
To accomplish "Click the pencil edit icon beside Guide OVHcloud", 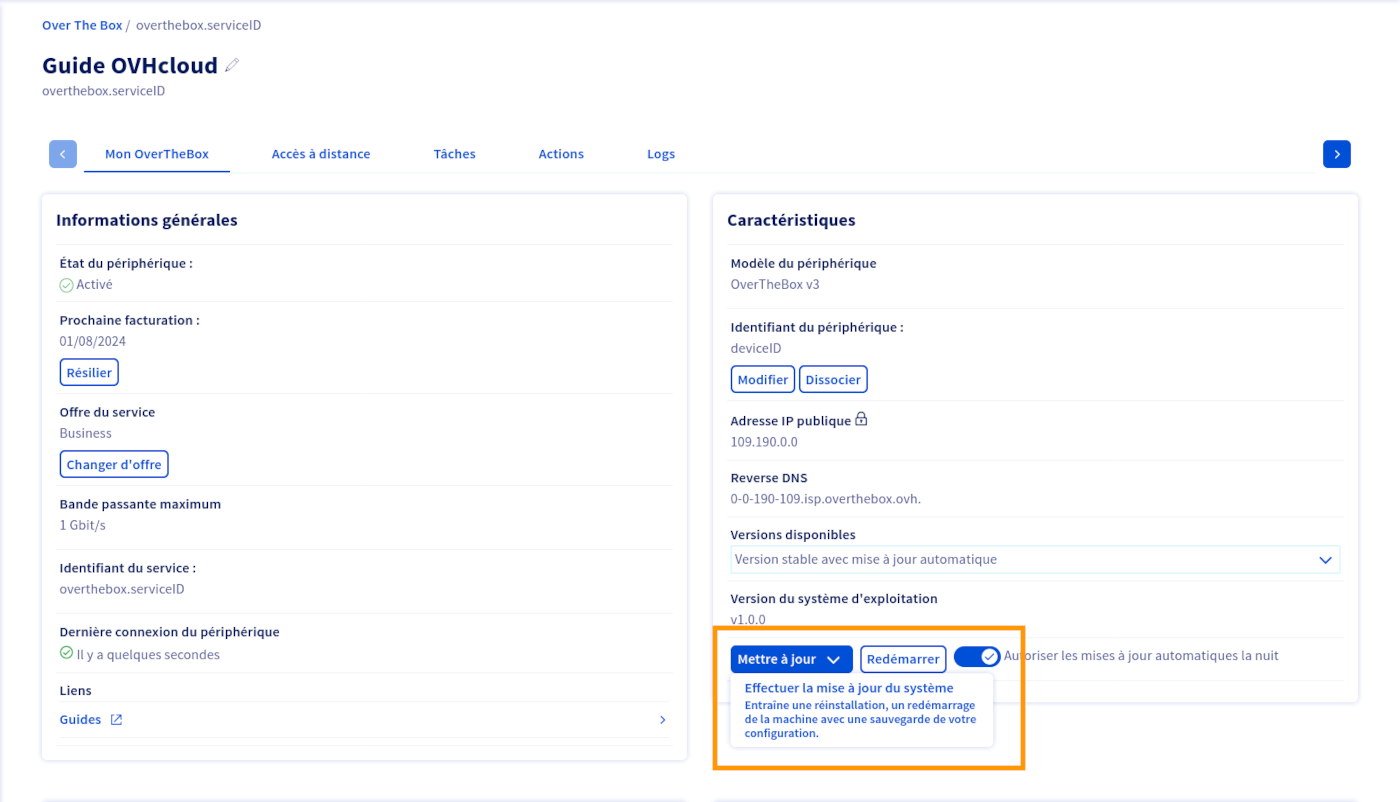I will pyautogui.click(x=232, y=66).
